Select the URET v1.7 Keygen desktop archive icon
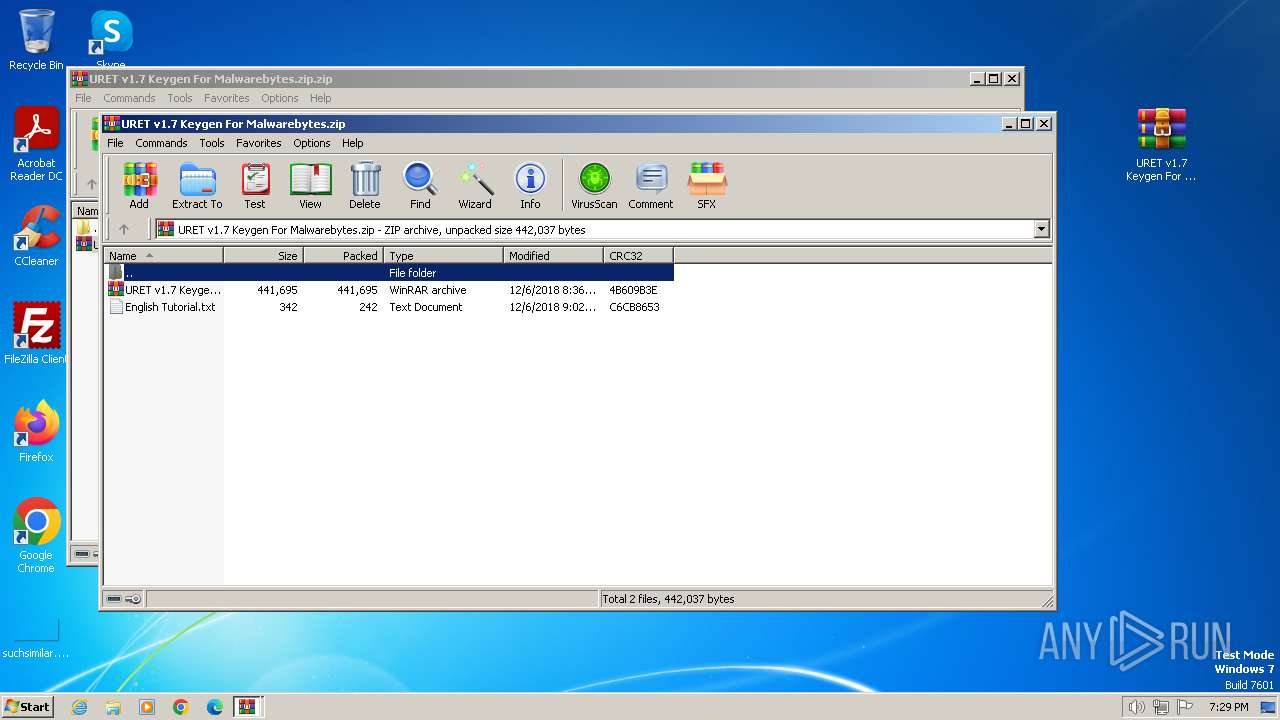This screenshot has height=720, width=1280. [x=1161, y=145]
